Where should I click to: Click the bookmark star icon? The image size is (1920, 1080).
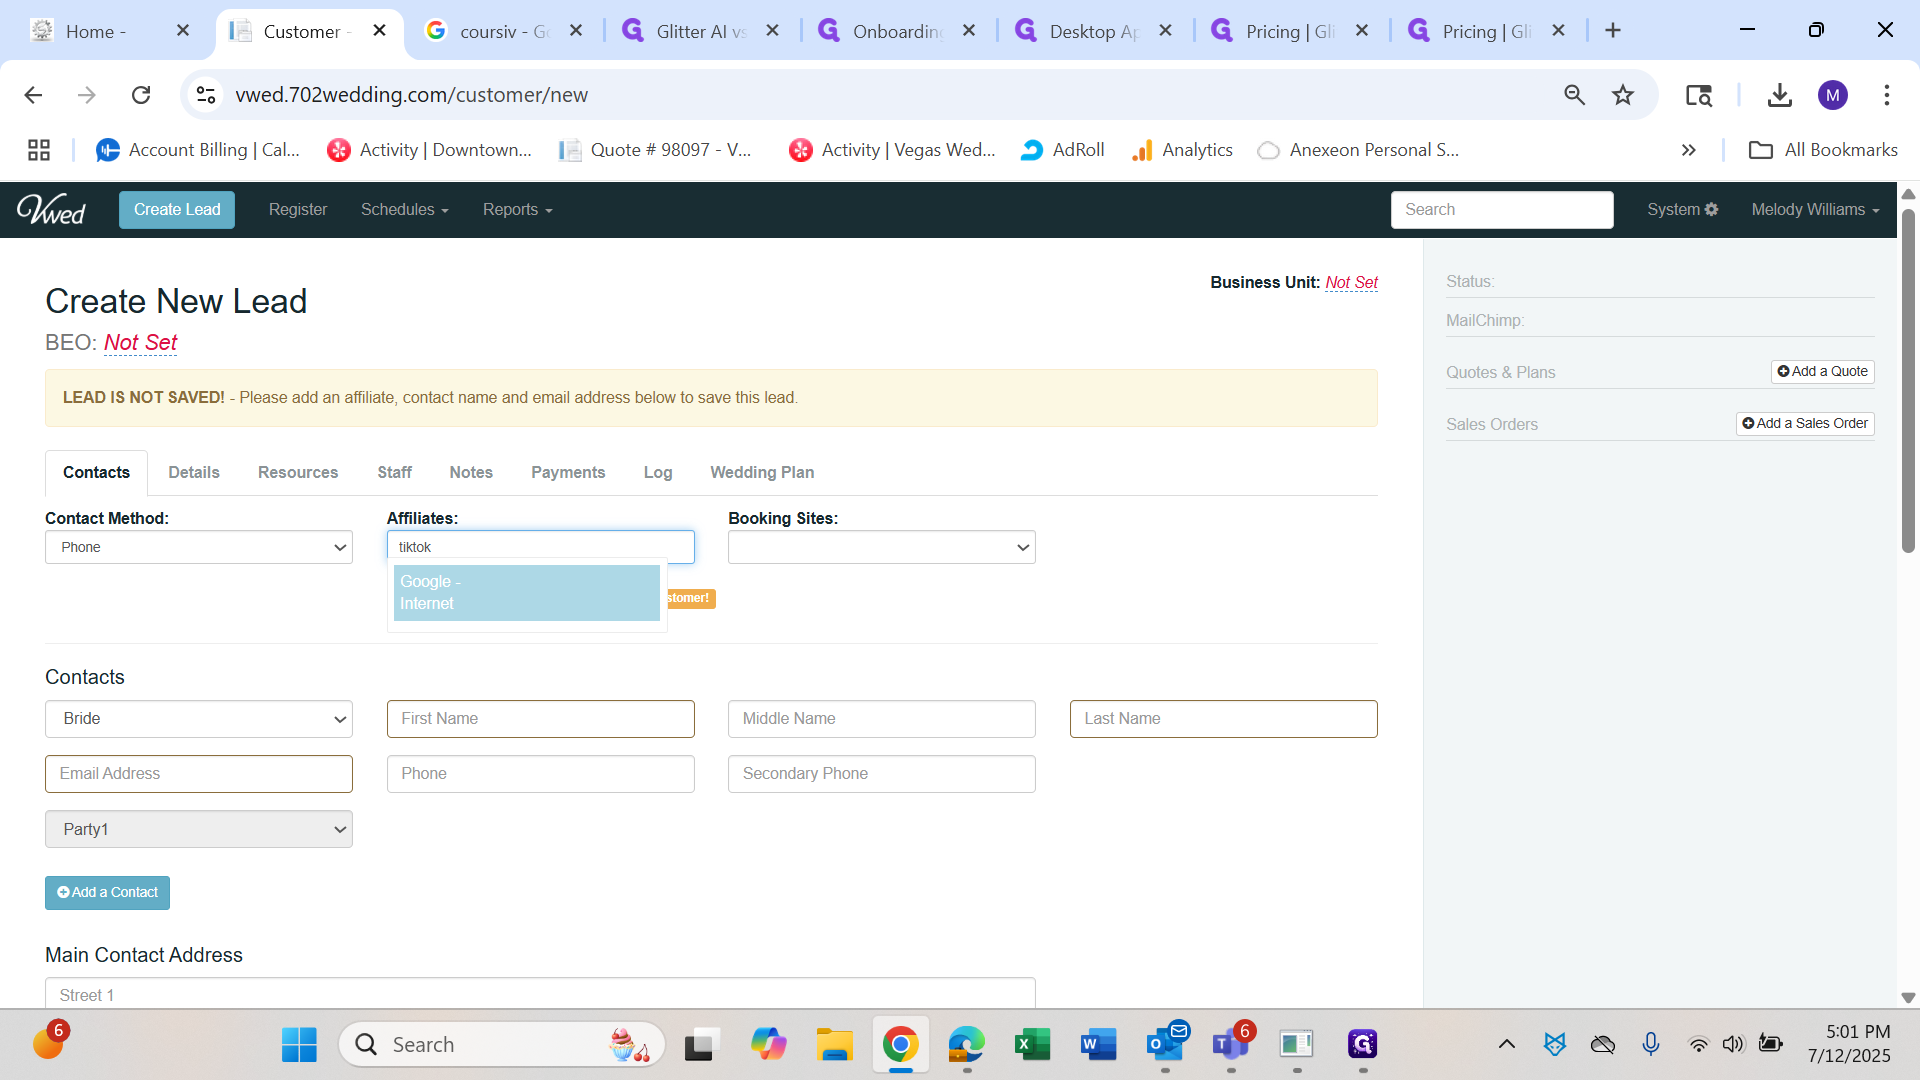[x=1622, y=95]
